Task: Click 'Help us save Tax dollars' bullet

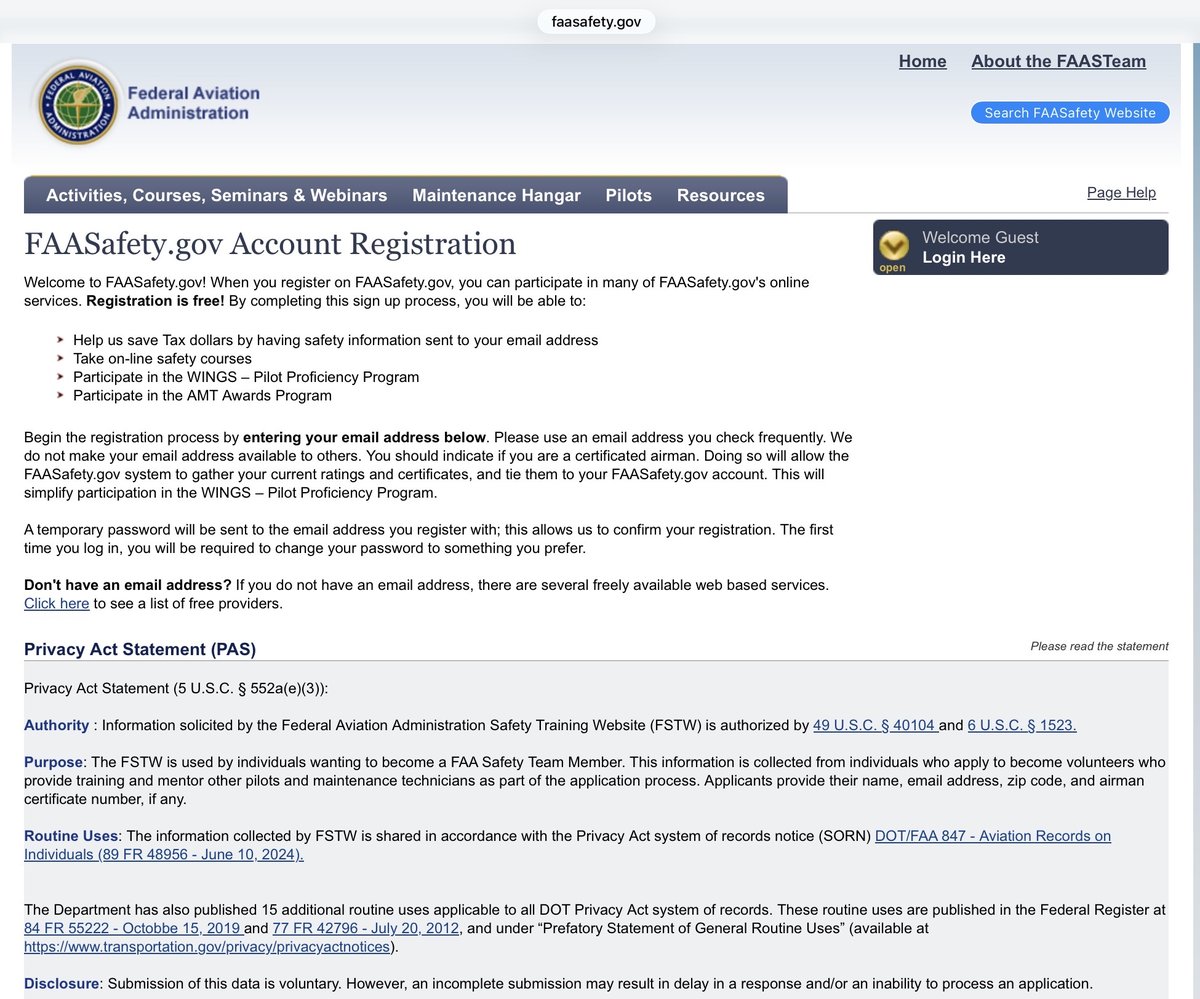Action: tap(335, 340)
